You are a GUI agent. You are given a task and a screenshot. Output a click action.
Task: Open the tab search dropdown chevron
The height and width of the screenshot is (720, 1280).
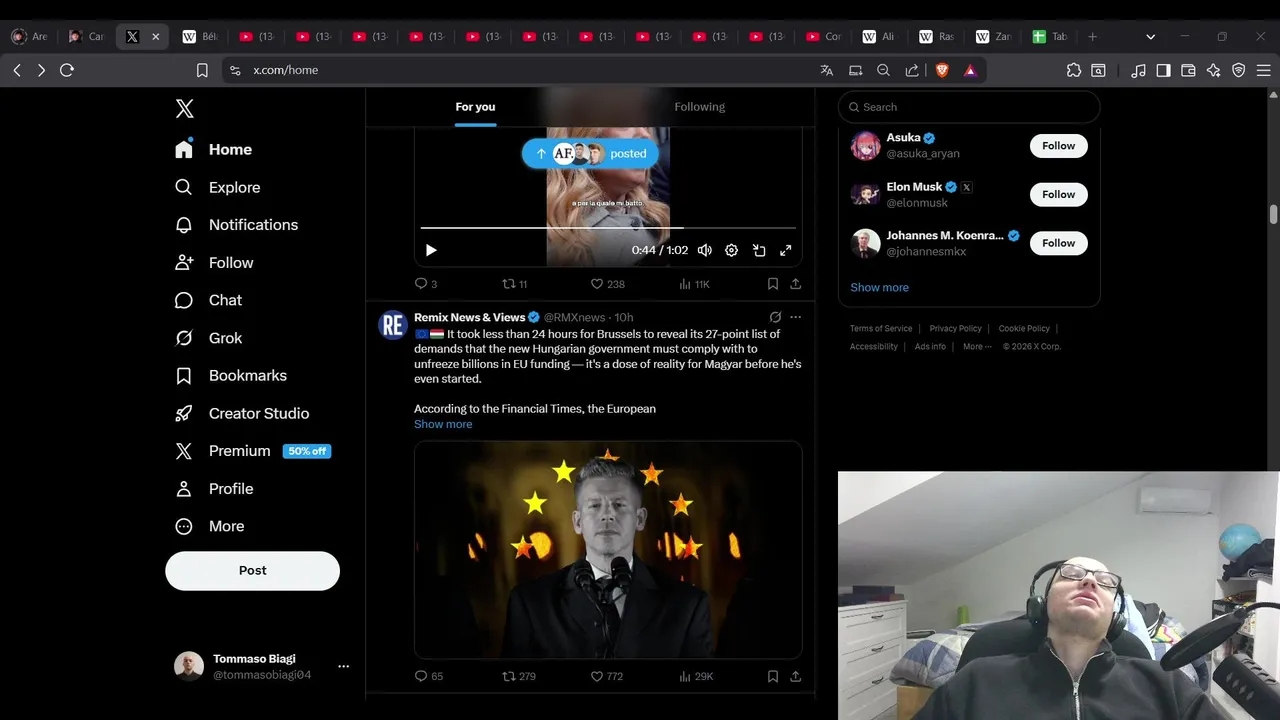click(1150, 36)
